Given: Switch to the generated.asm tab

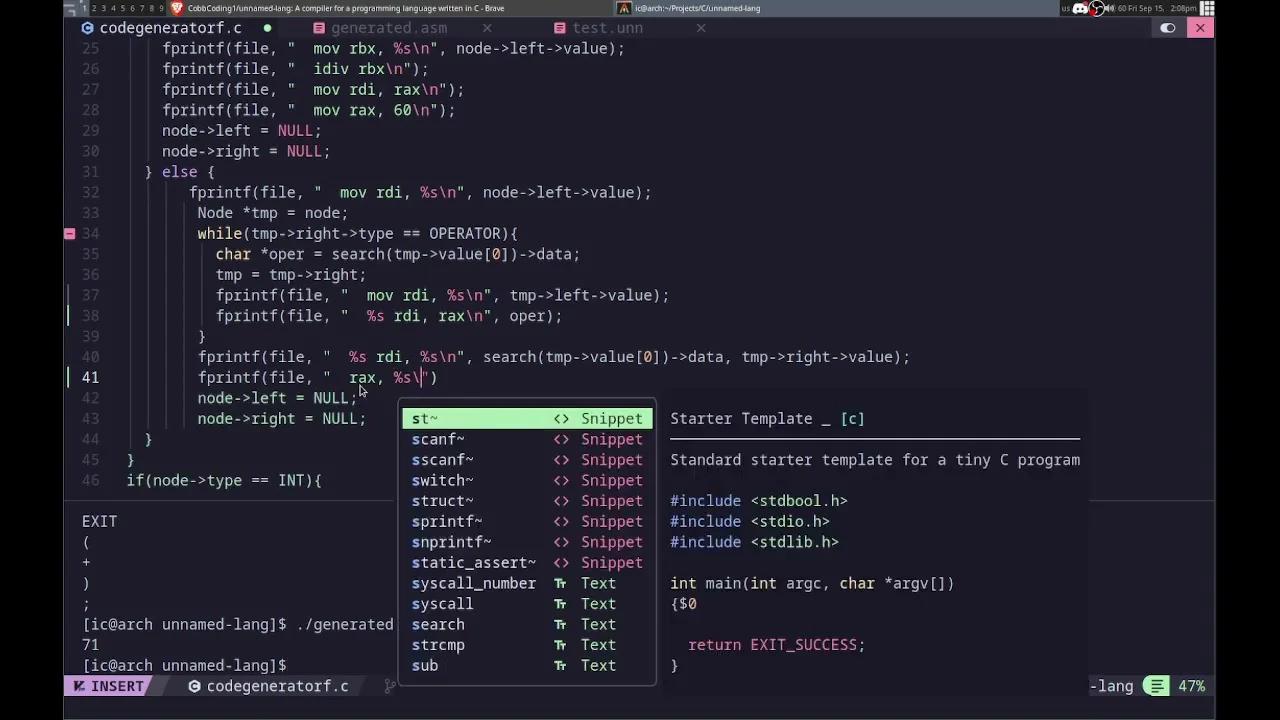Looking at the screenshot, I should [389, 28].
